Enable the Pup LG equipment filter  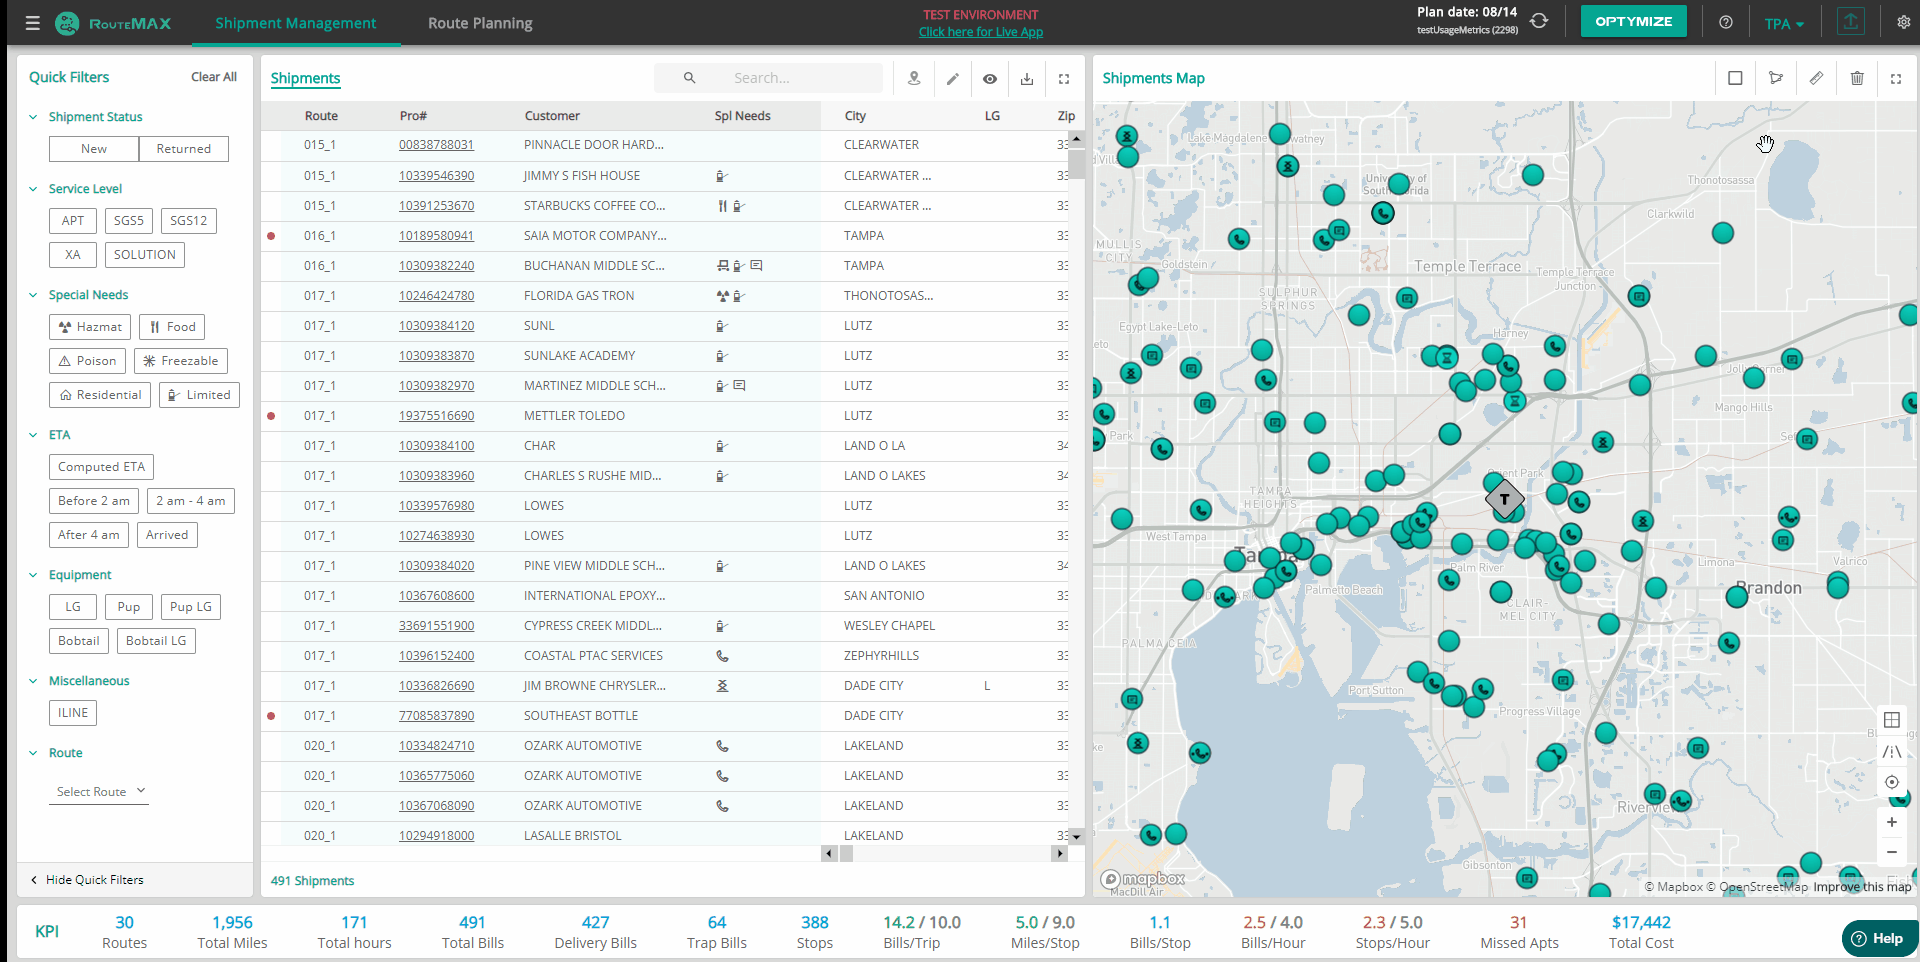tap(191, 607)
